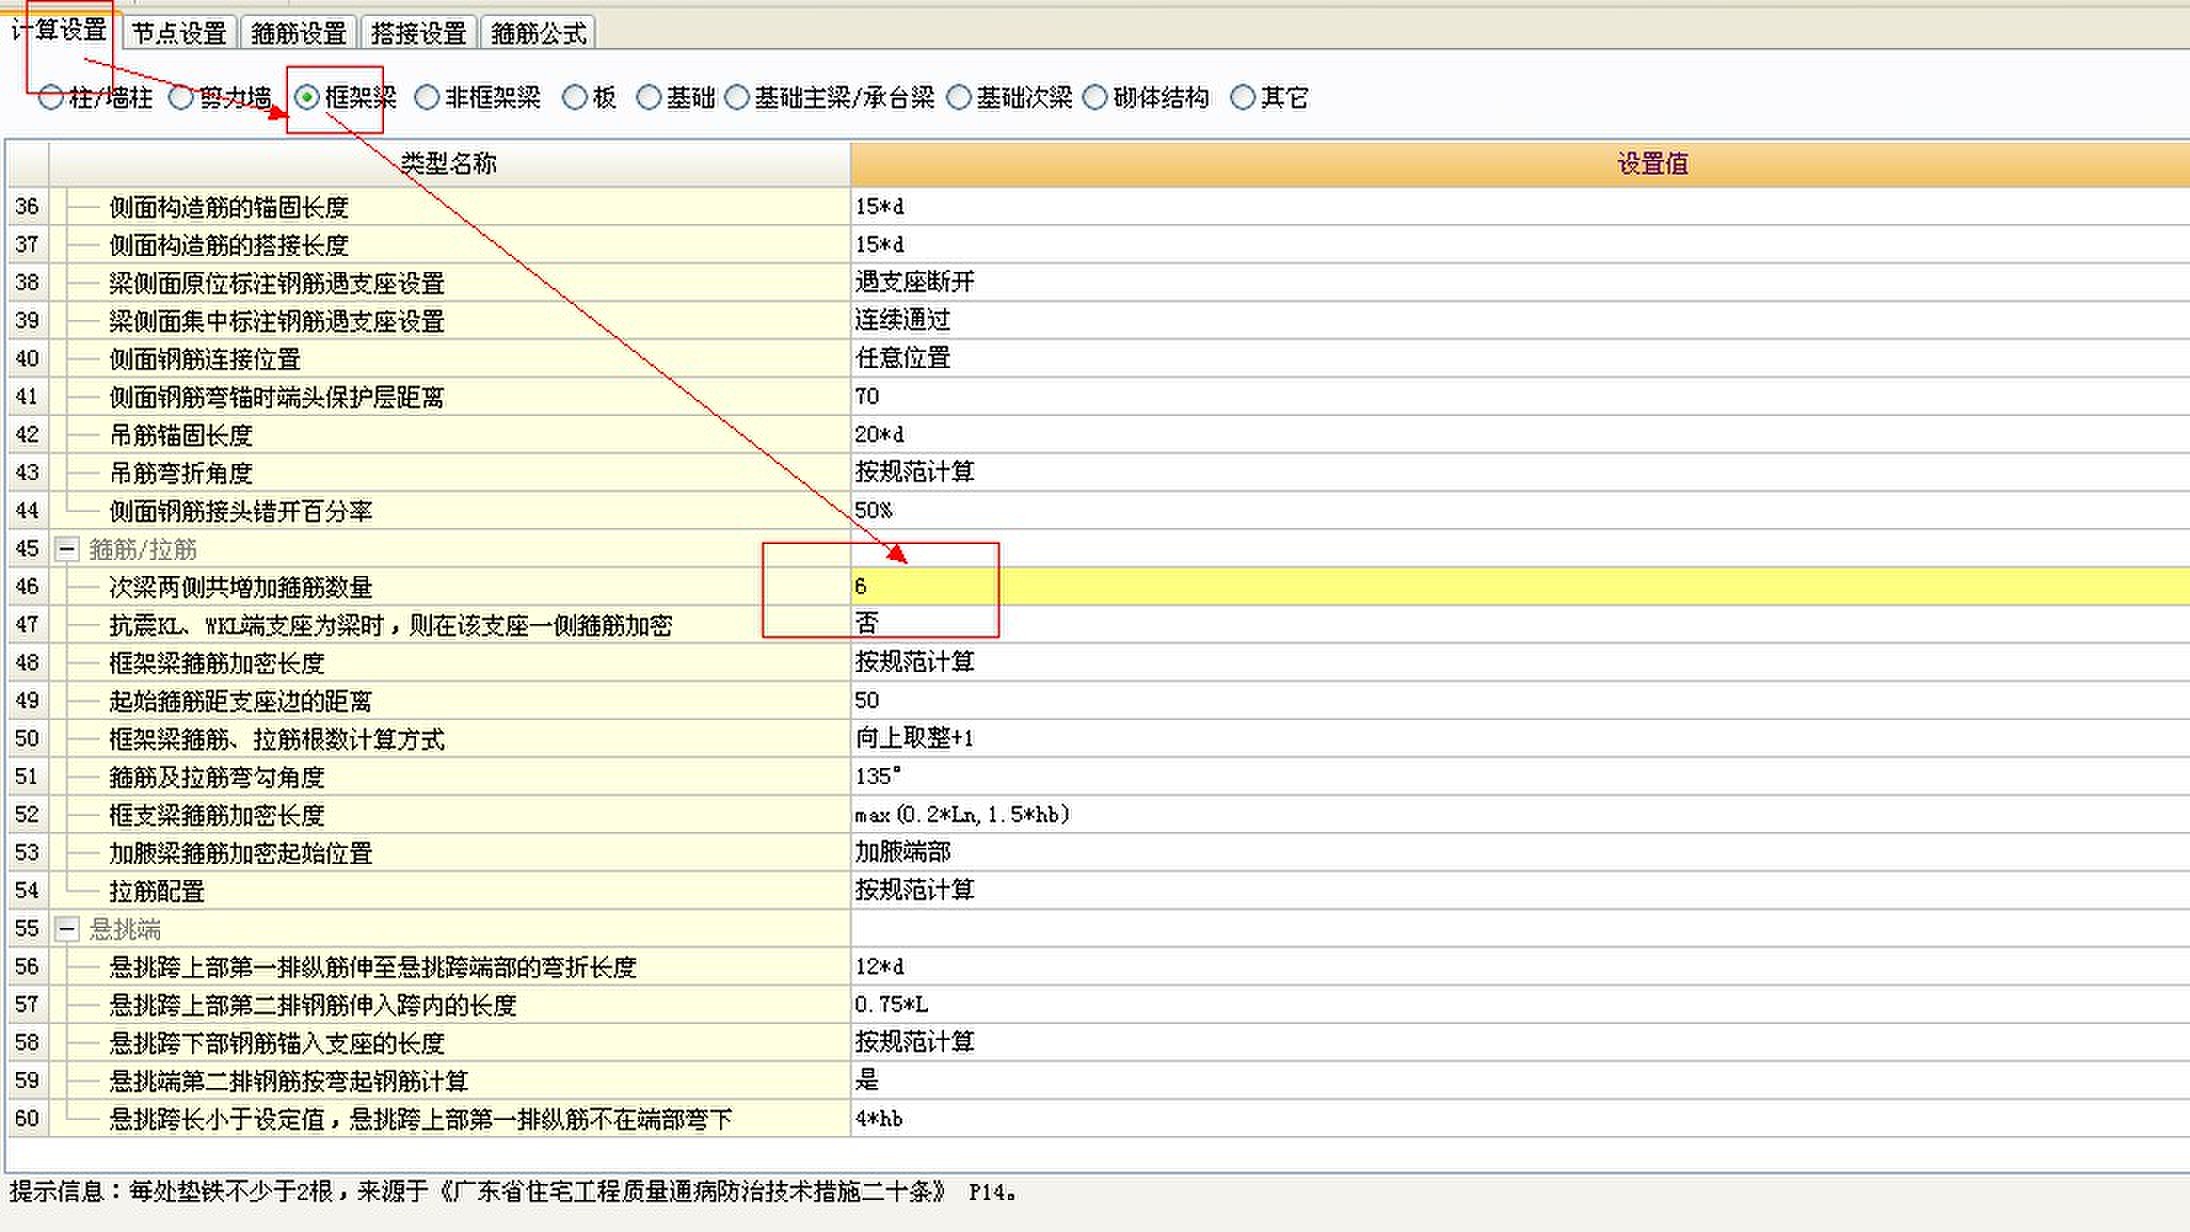Switch to the 节点设置 tab
2190x1232 pixels.
tap(179, 34)
